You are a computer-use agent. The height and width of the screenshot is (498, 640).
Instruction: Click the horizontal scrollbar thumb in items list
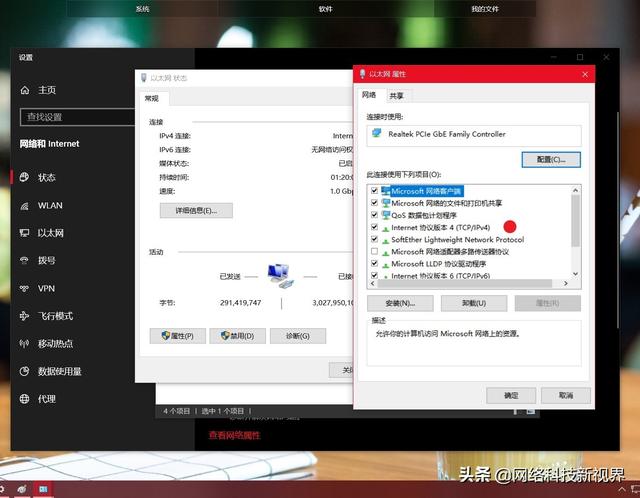(465, 283)
